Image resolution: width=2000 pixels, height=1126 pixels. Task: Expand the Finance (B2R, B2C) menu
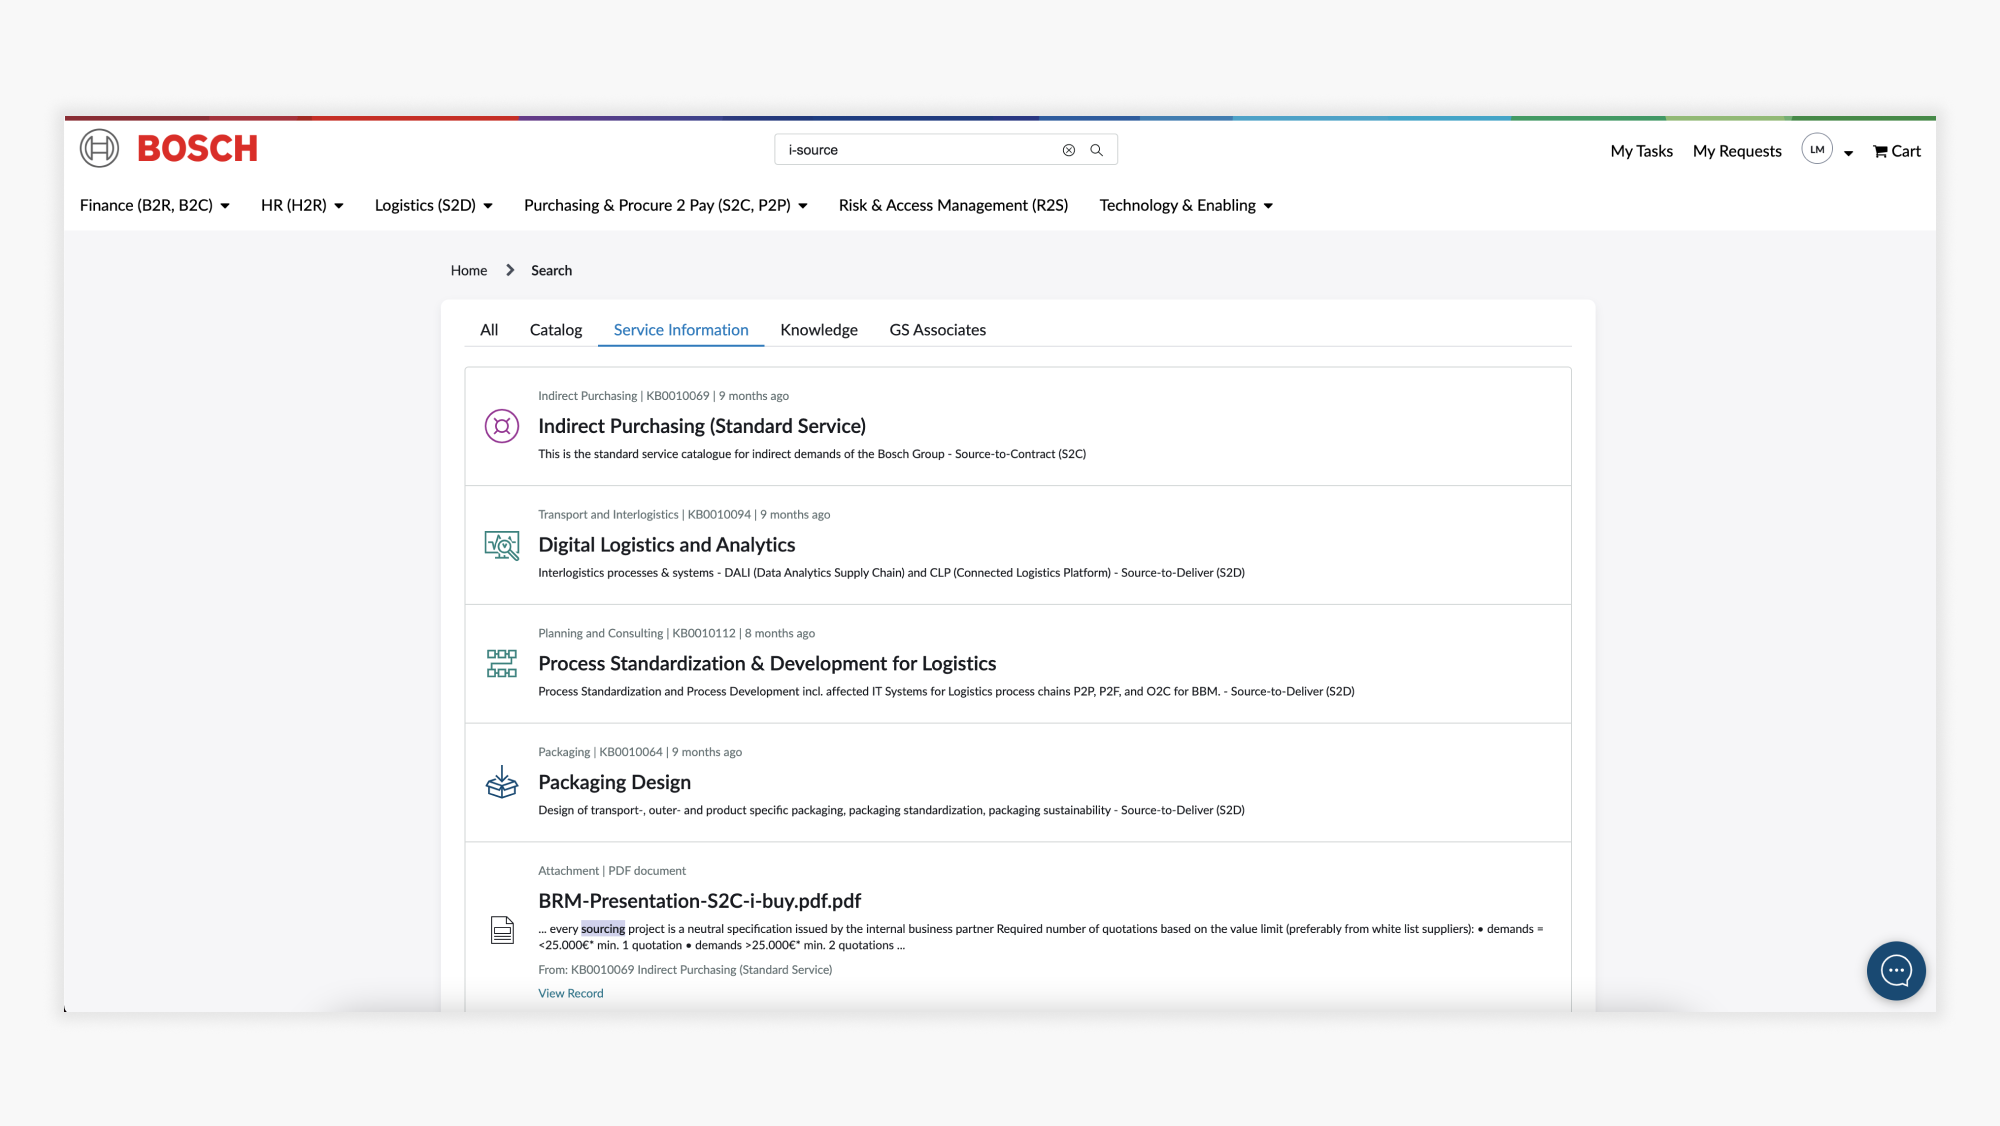coord(155,205)
